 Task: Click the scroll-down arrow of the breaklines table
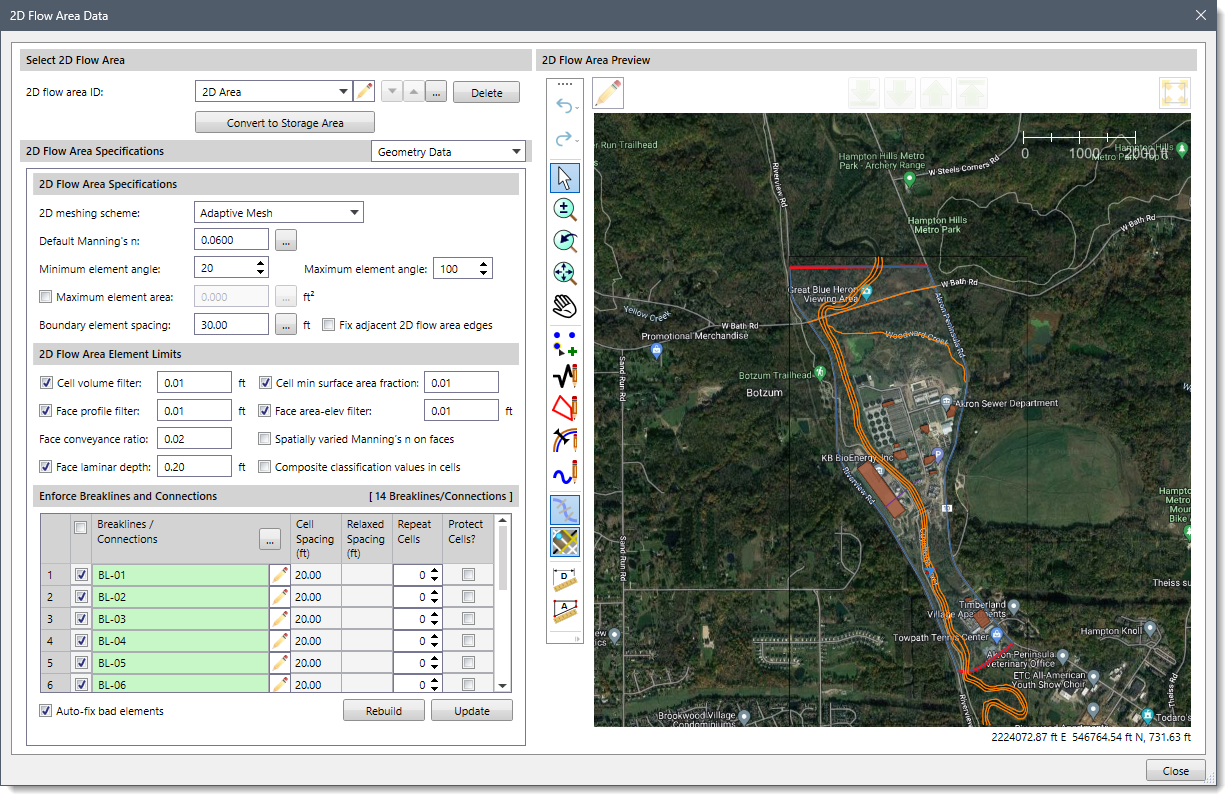pos(503,686)
